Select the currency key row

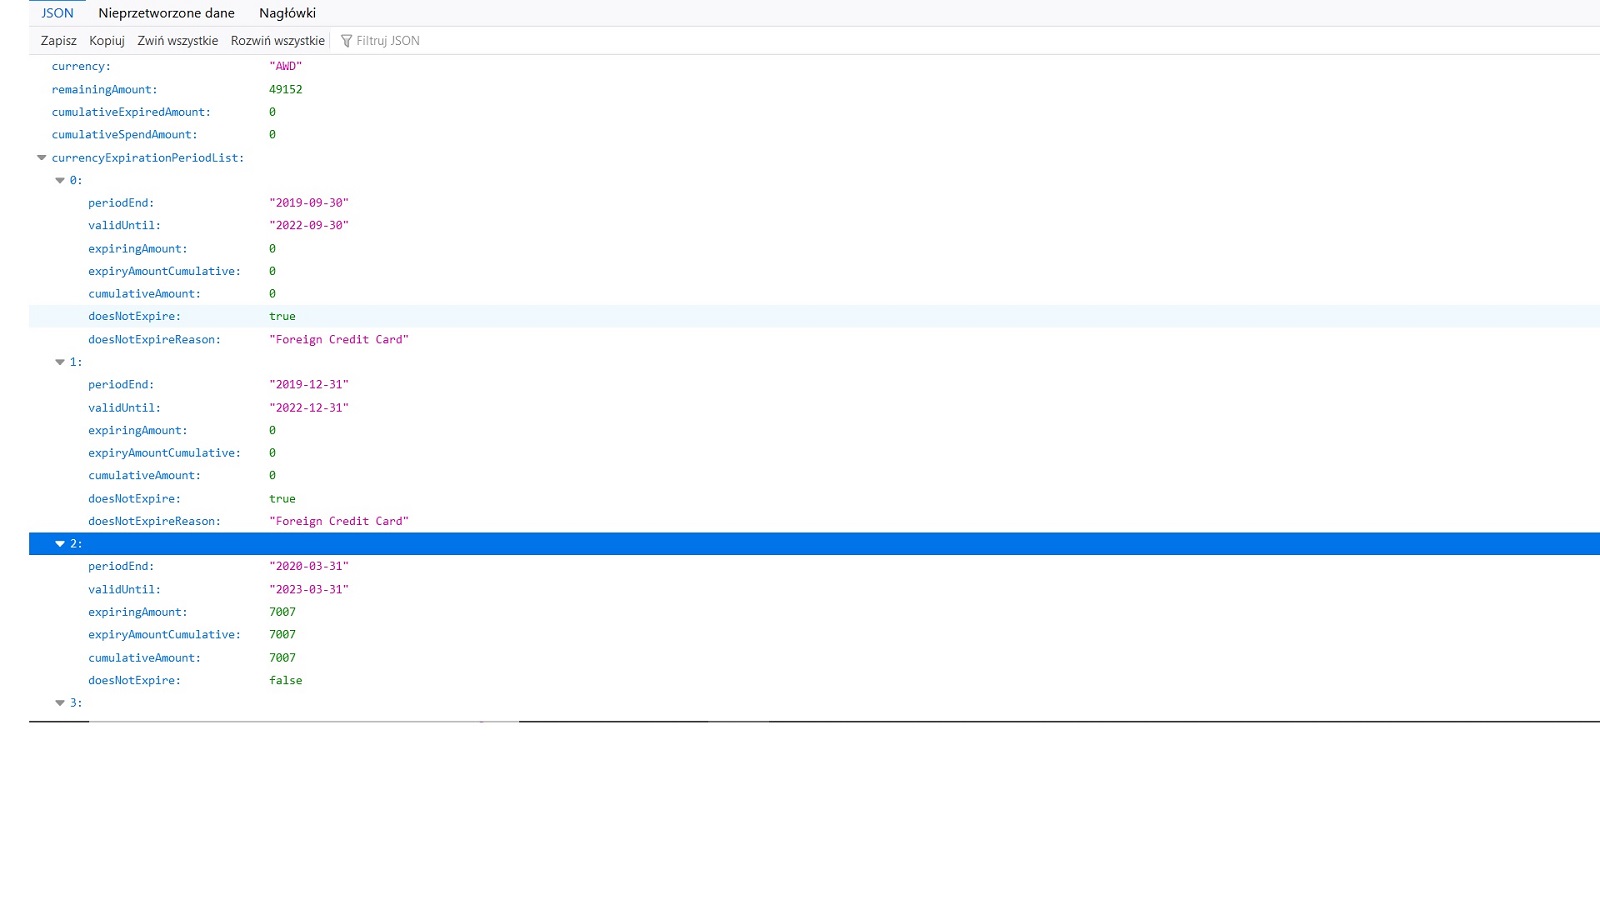click(814, 66)
